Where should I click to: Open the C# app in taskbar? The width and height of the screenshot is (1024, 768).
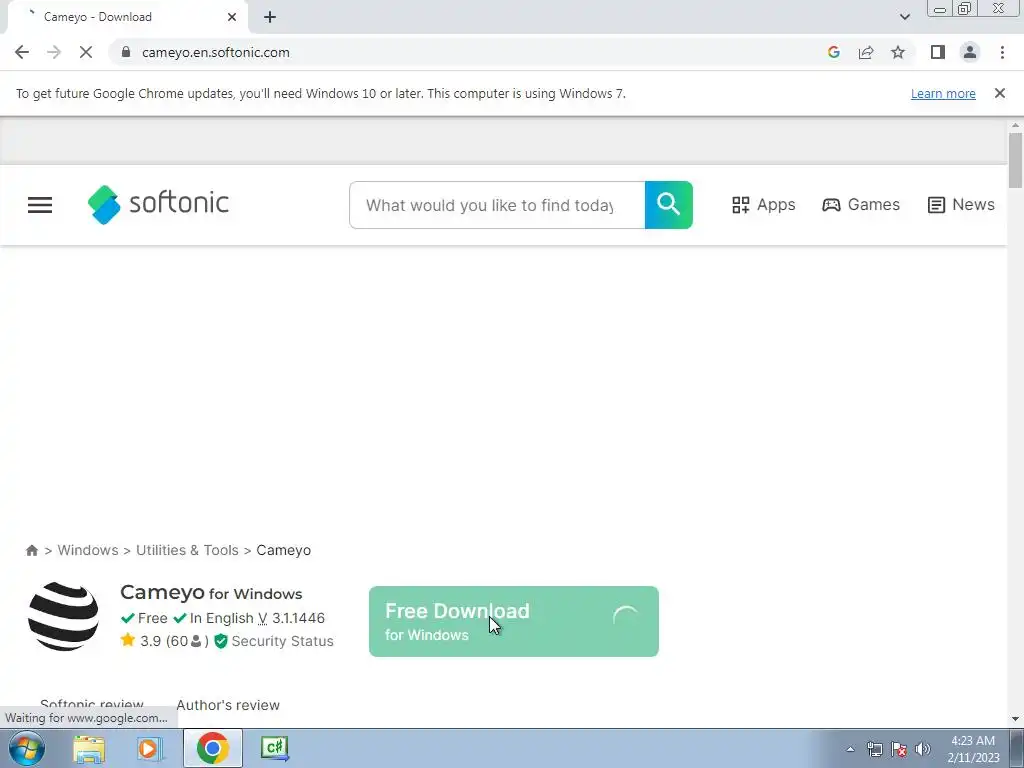click(x=274, y=748)
